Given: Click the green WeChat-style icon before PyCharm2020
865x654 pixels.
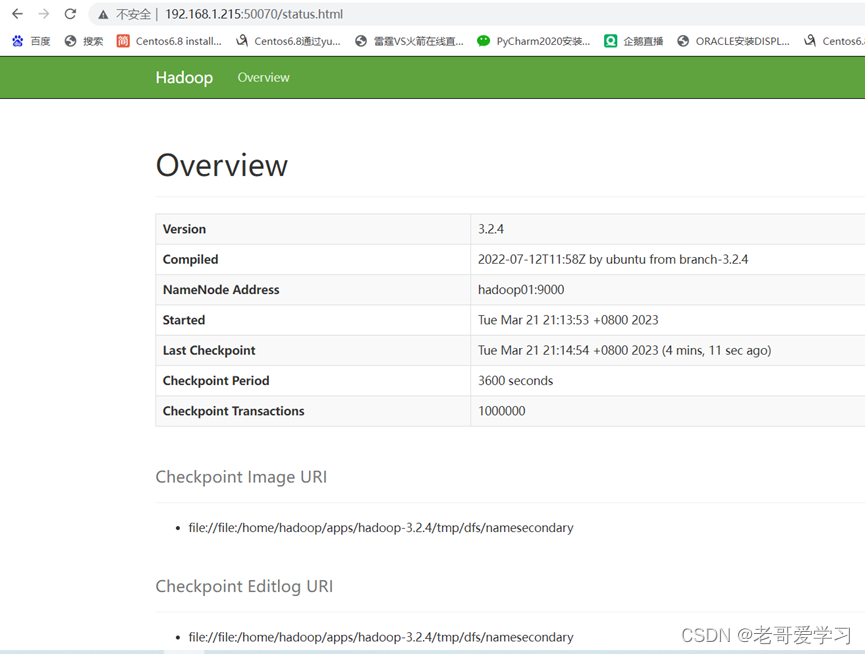Looking at the screenshot, I should [x=483, y=41].
